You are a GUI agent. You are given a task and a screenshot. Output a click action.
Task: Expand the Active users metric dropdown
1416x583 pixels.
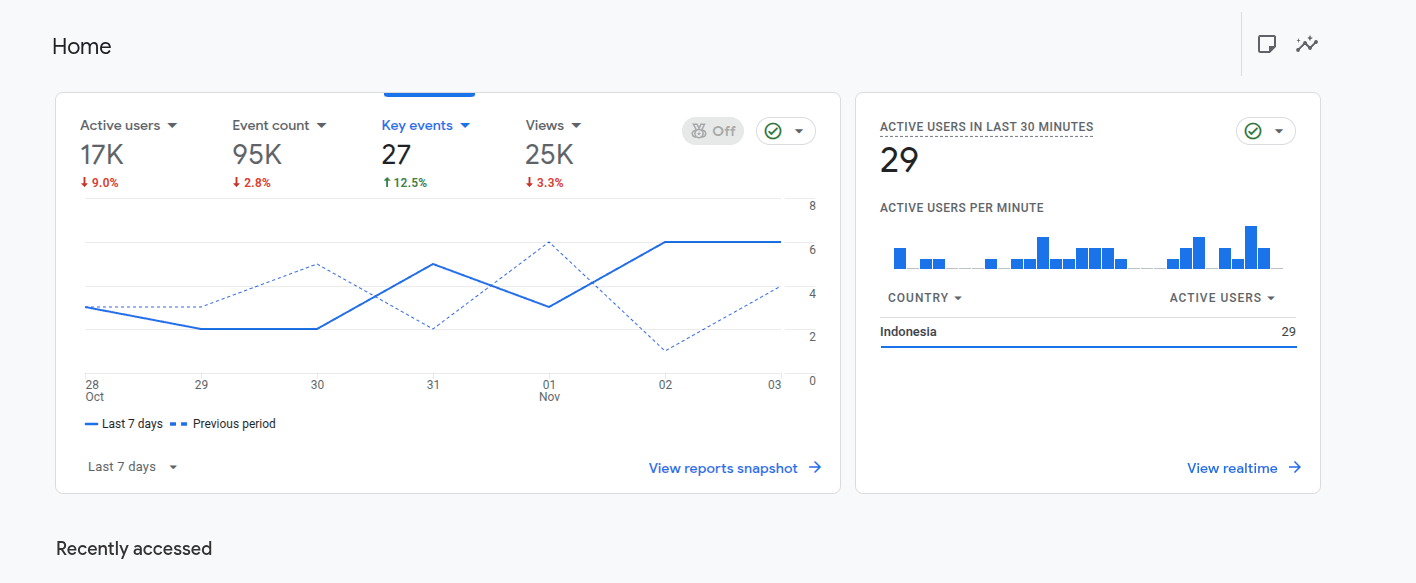[172, 126]
